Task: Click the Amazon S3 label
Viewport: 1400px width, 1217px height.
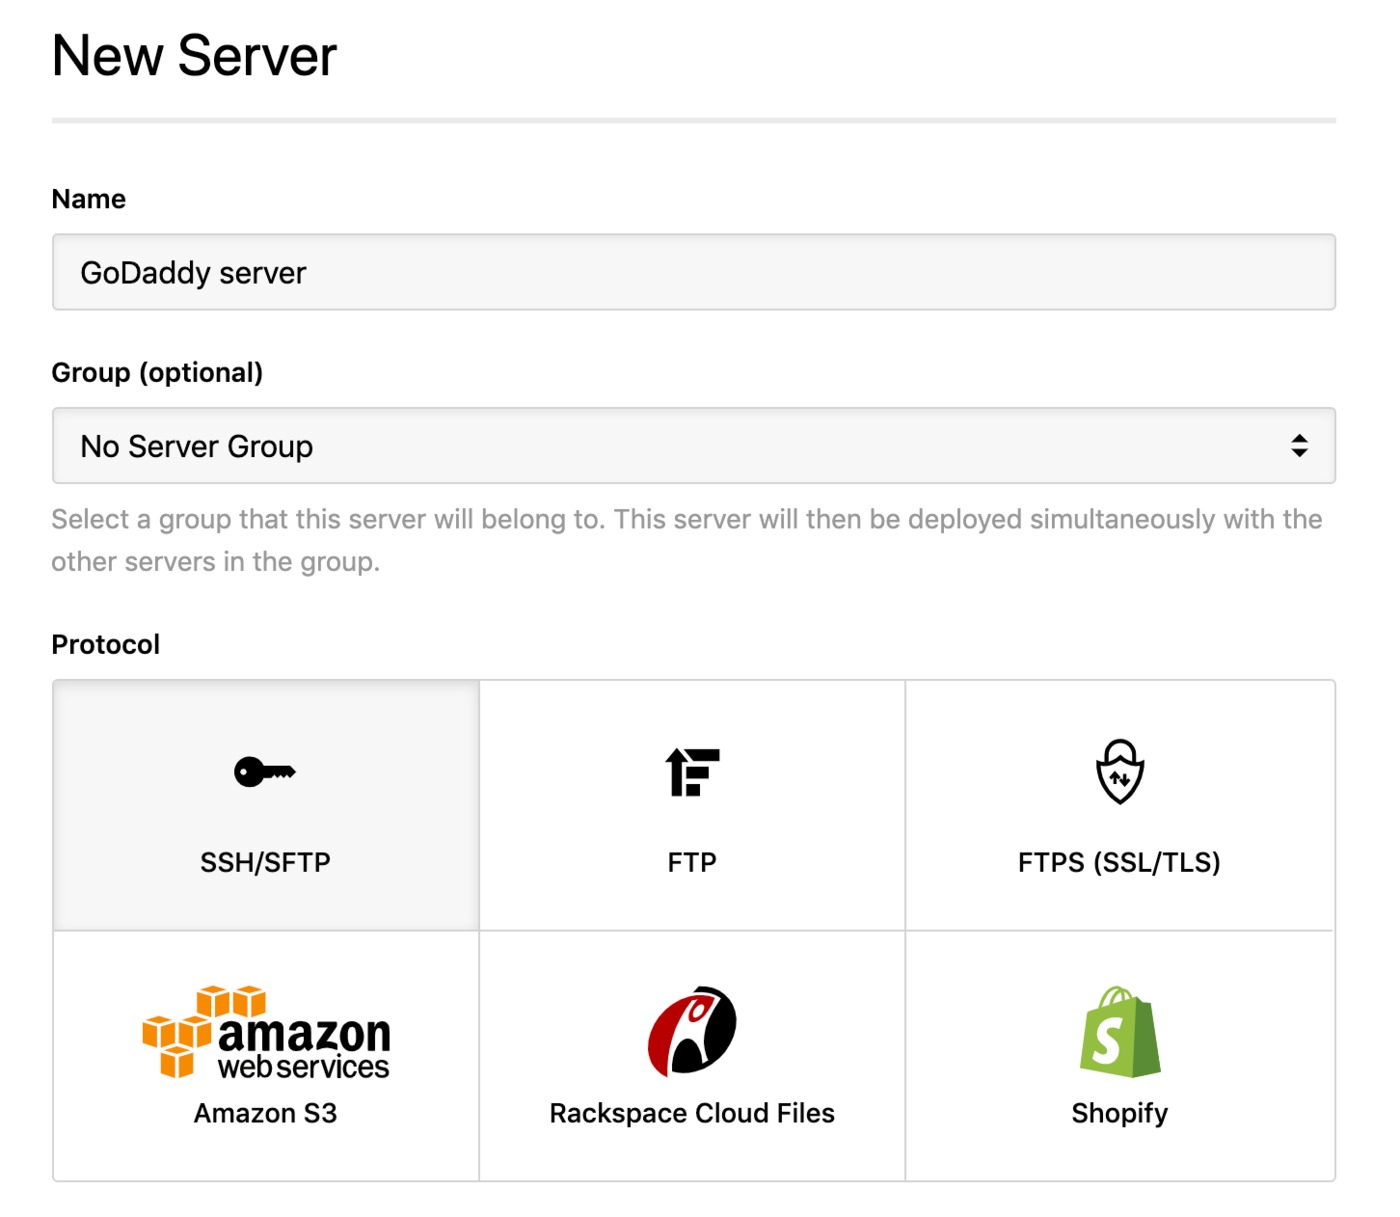Action: point(265,1113)
